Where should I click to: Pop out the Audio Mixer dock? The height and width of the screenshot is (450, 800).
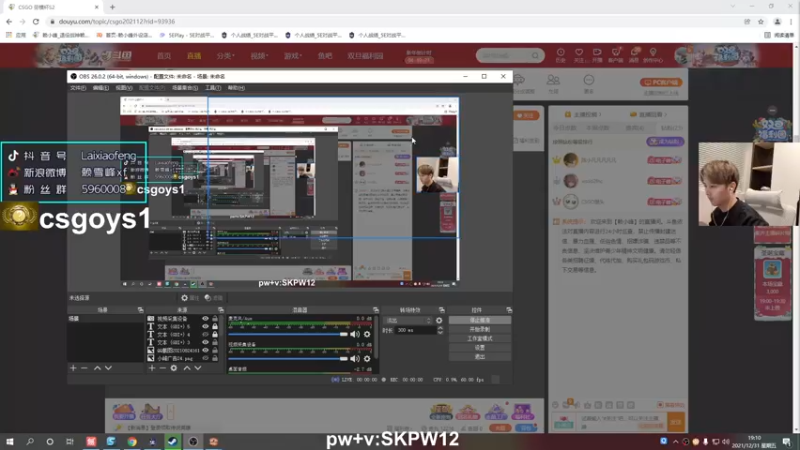376,310
